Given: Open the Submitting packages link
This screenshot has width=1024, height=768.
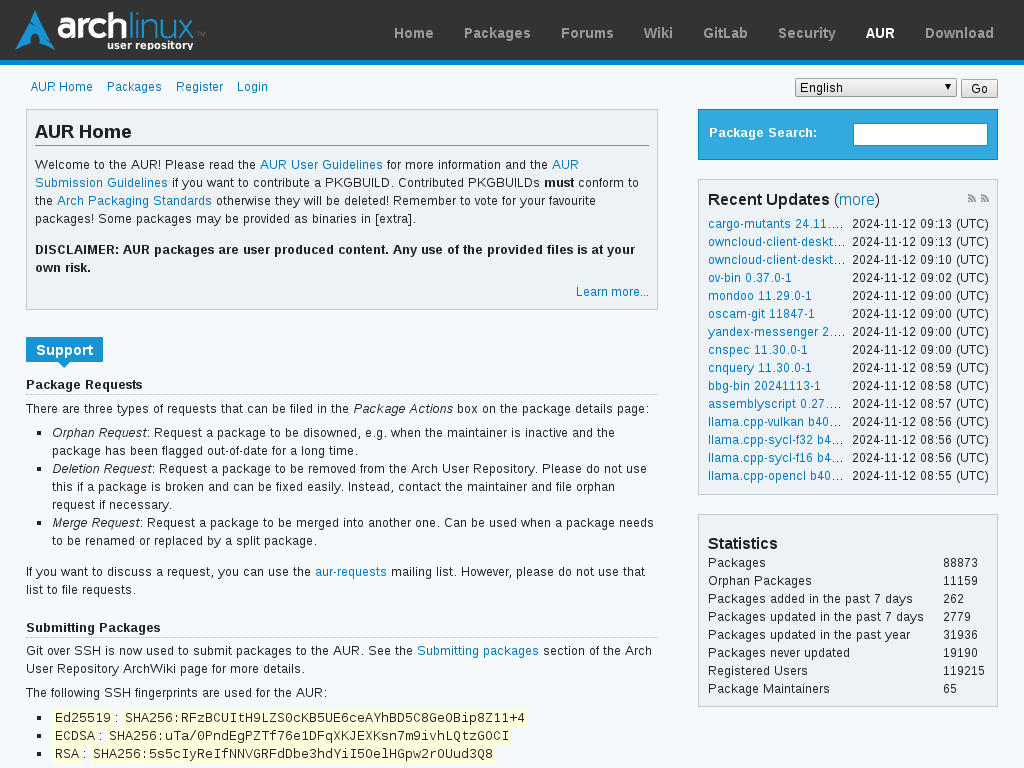Looking at the screenshot, I should 477,650.
